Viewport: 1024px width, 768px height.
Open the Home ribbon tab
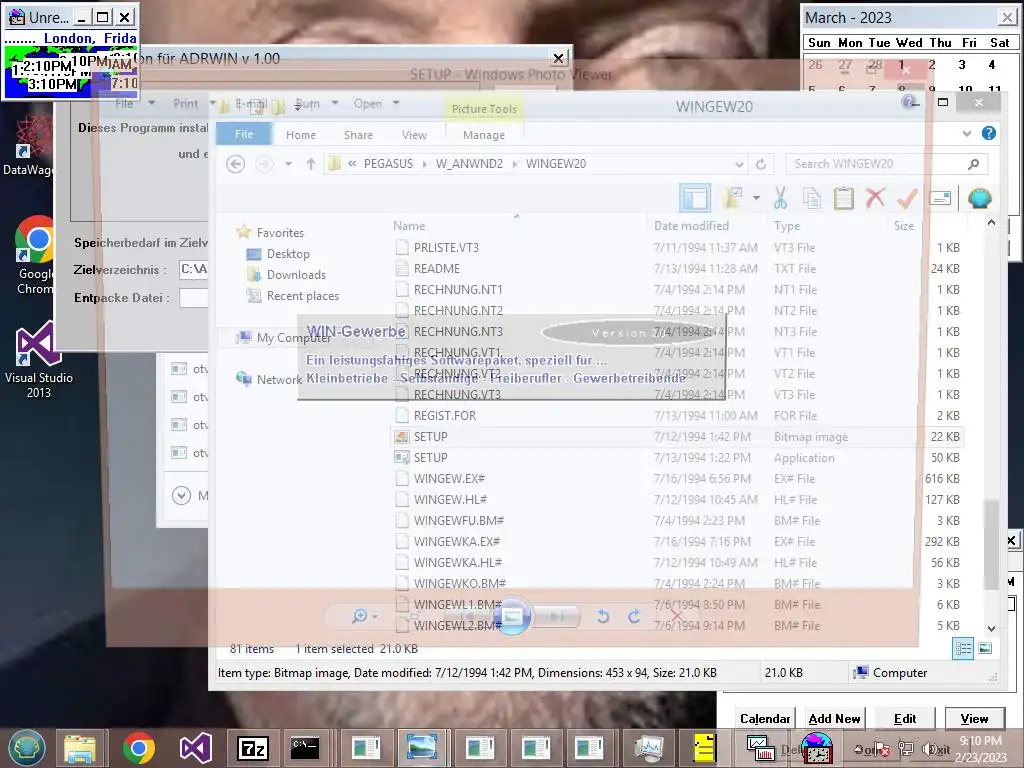pyautogui.click(x=300, y=135)
